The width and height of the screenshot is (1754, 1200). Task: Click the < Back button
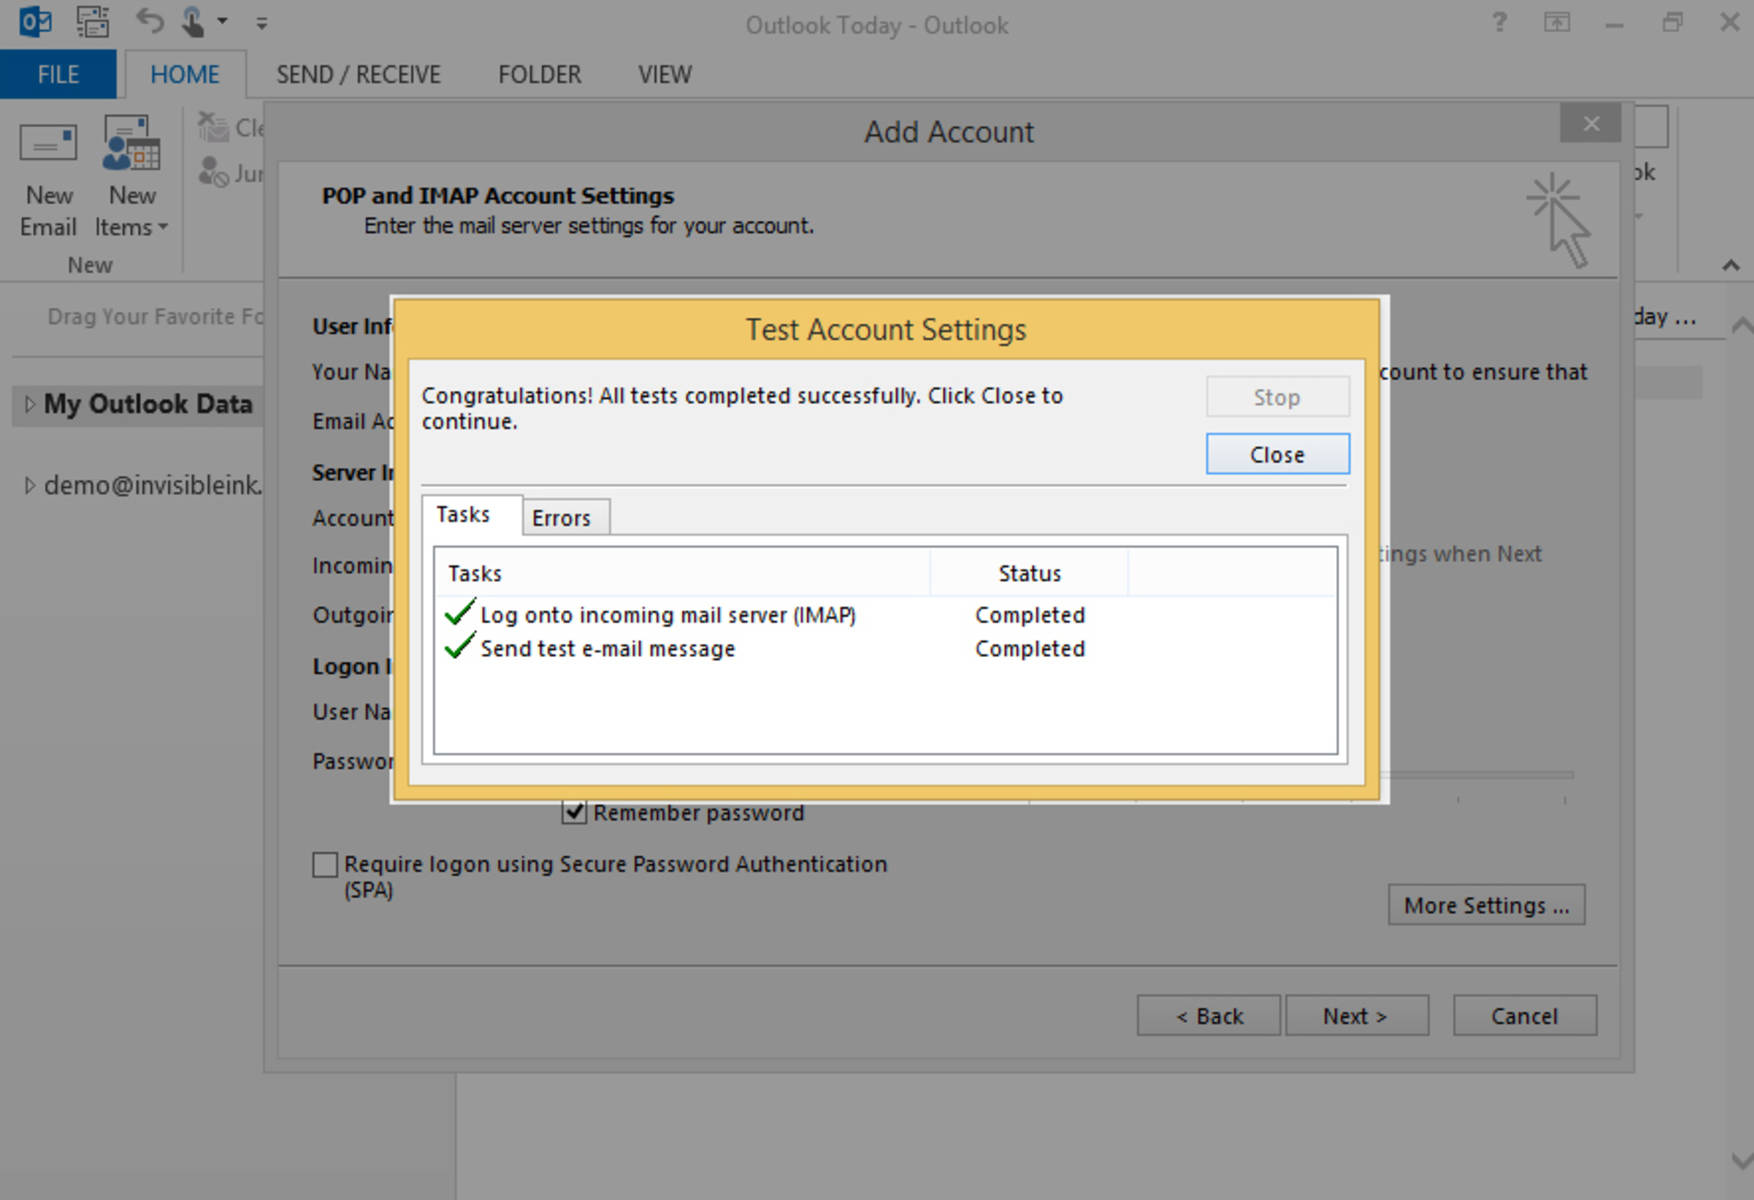(1208, 1016)
